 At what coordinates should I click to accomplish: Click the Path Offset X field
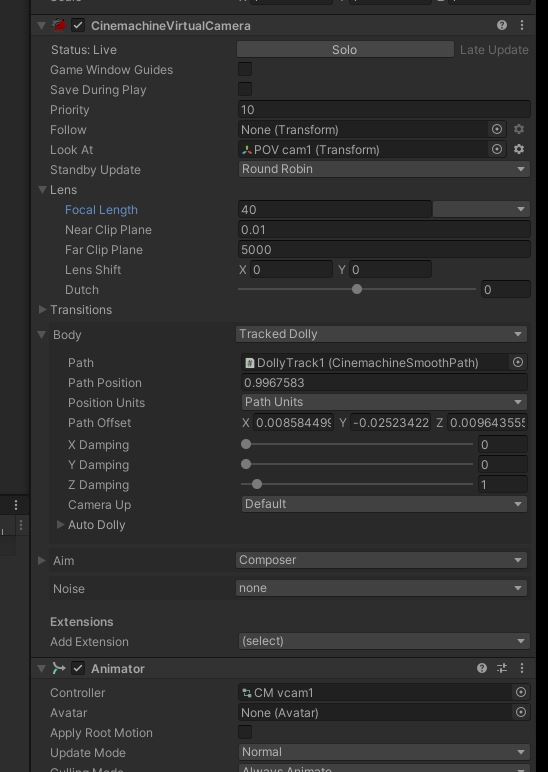[x=293, y=422]
